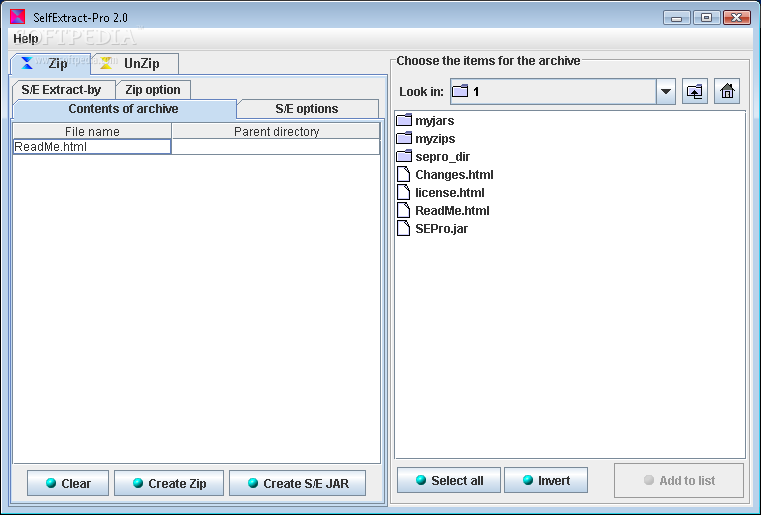Click the Invert selection button
Image resolution: width=761 pixels, height=515 pixels.
click(546, 480)
